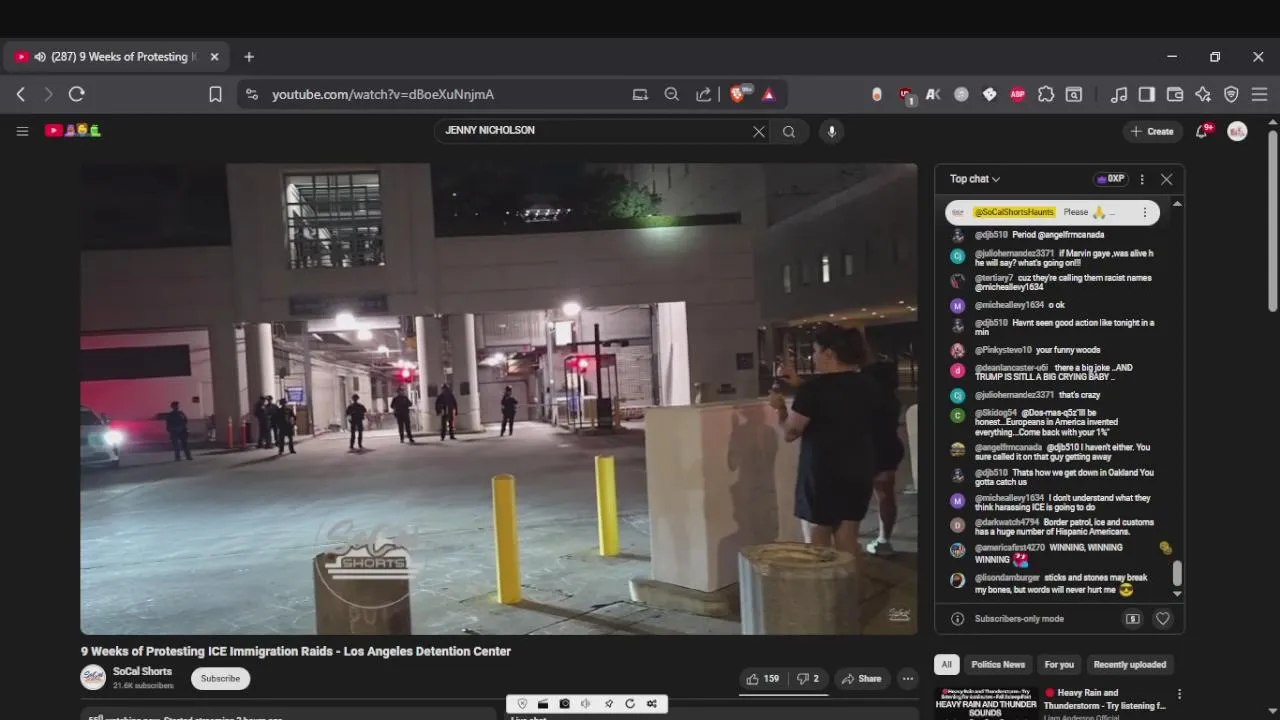Dislike the video
1280x720 pixels.
(808, 679)
